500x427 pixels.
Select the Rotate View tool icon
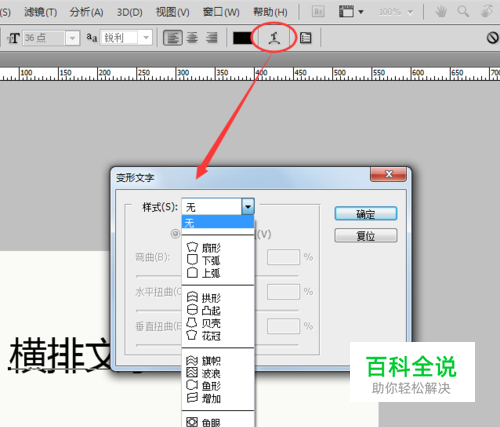coord(486,11)
